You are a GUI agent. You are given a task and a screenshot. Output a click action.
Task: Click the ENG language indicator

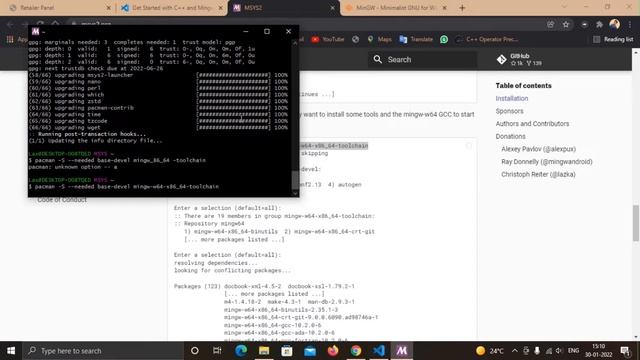click(573, 351)
